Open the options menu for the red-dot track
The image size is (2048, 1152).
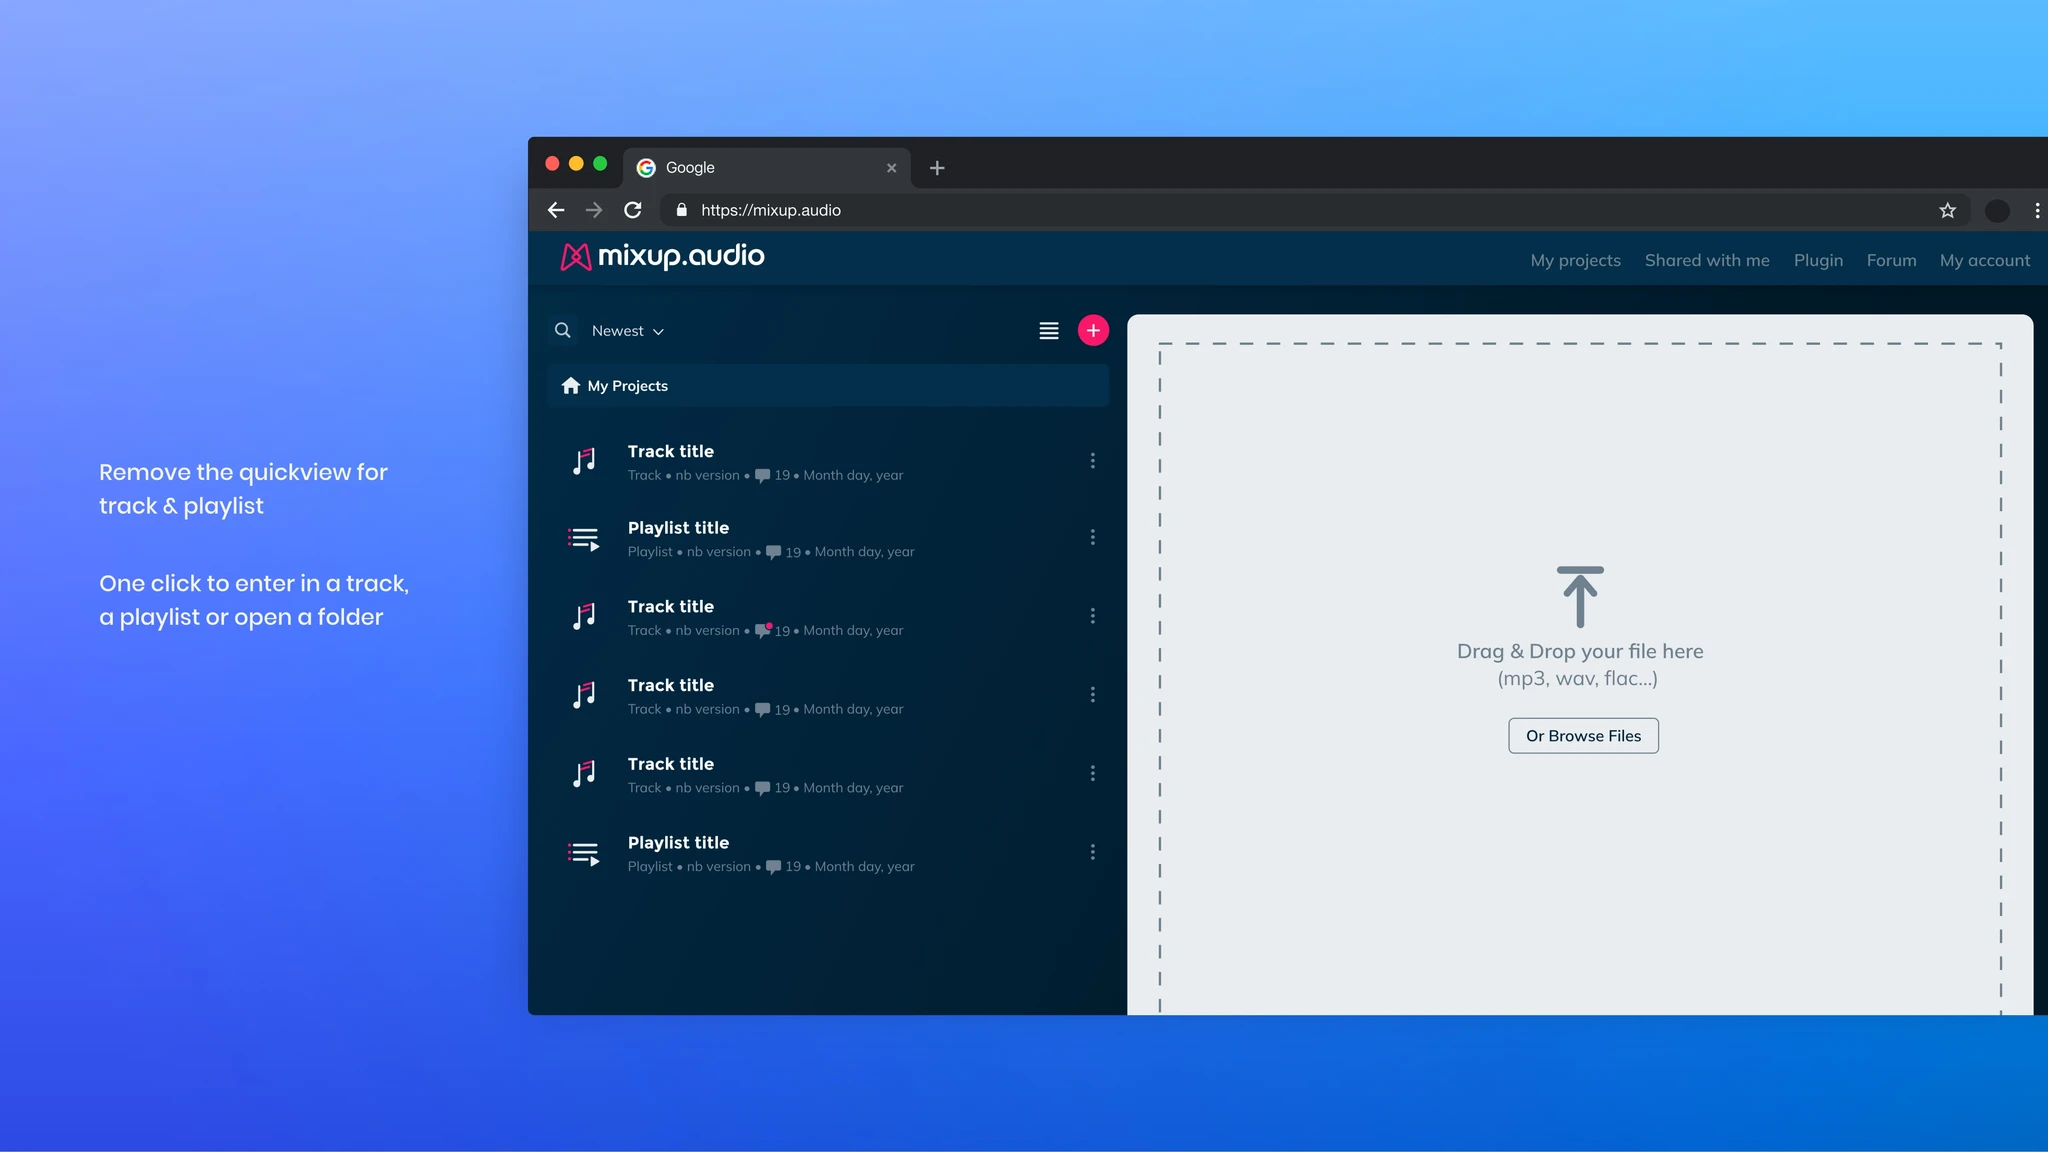pos(1092,616)
